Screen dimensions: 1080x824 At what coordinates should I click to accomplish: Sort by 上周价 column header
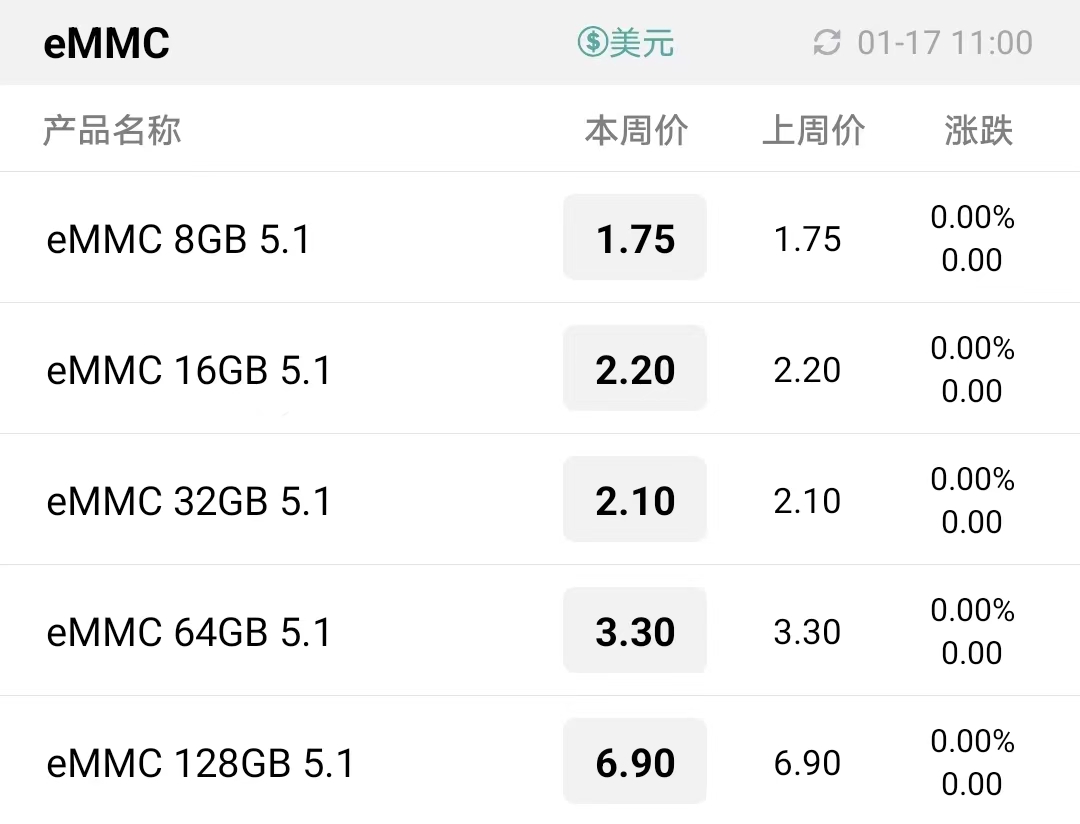(813, 130)
